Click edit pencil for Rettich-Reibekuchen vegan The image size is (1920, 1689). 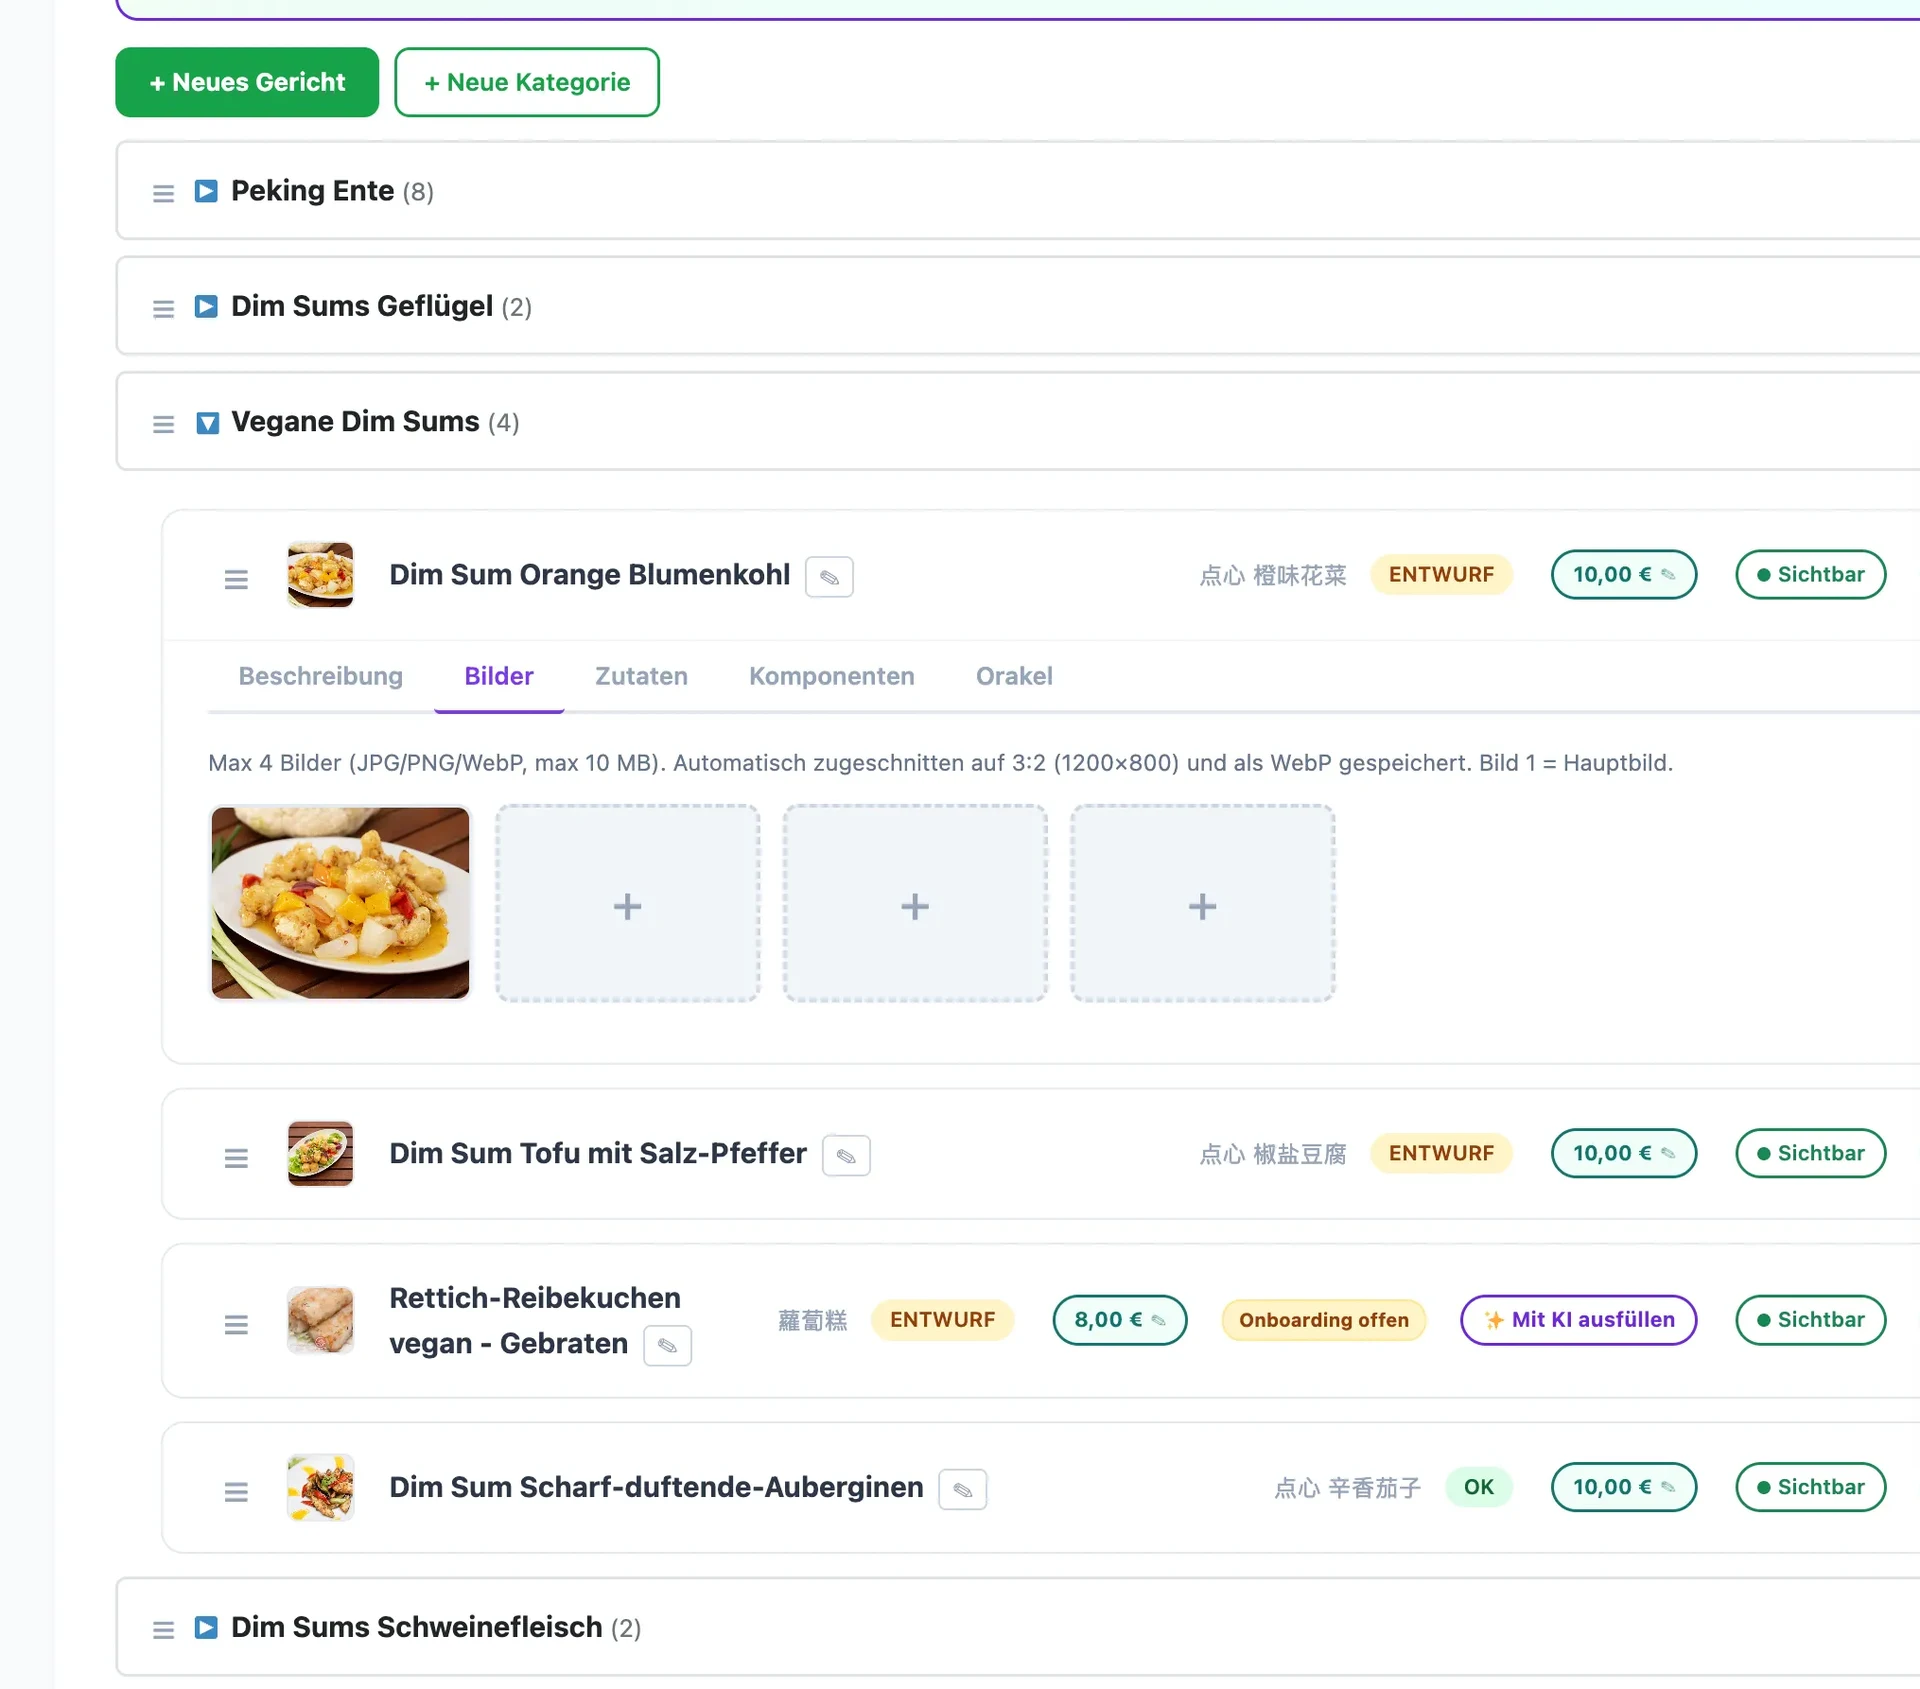[667, 1346]
